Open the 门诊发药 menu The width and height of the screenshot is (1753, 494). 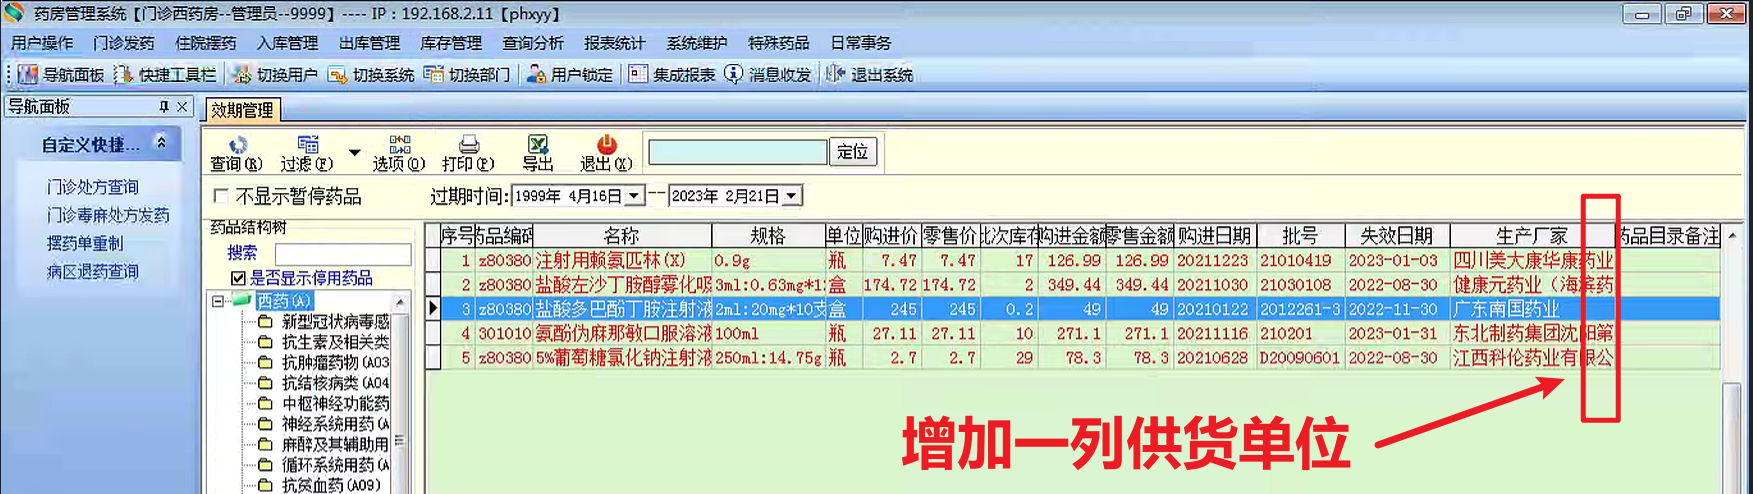coord(124,43)
